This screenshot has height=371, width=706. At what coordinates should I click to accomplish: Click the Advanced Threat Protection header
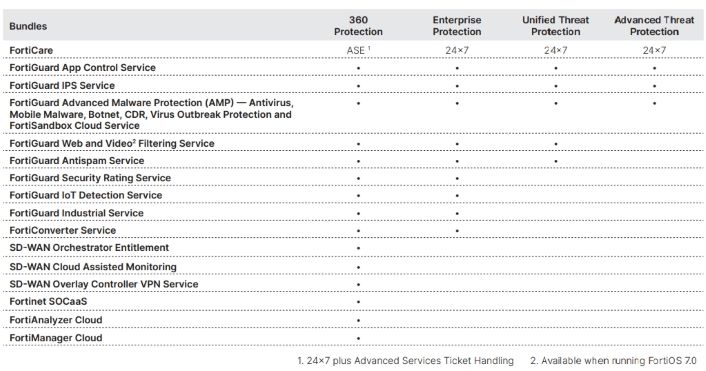click(654, 26)
